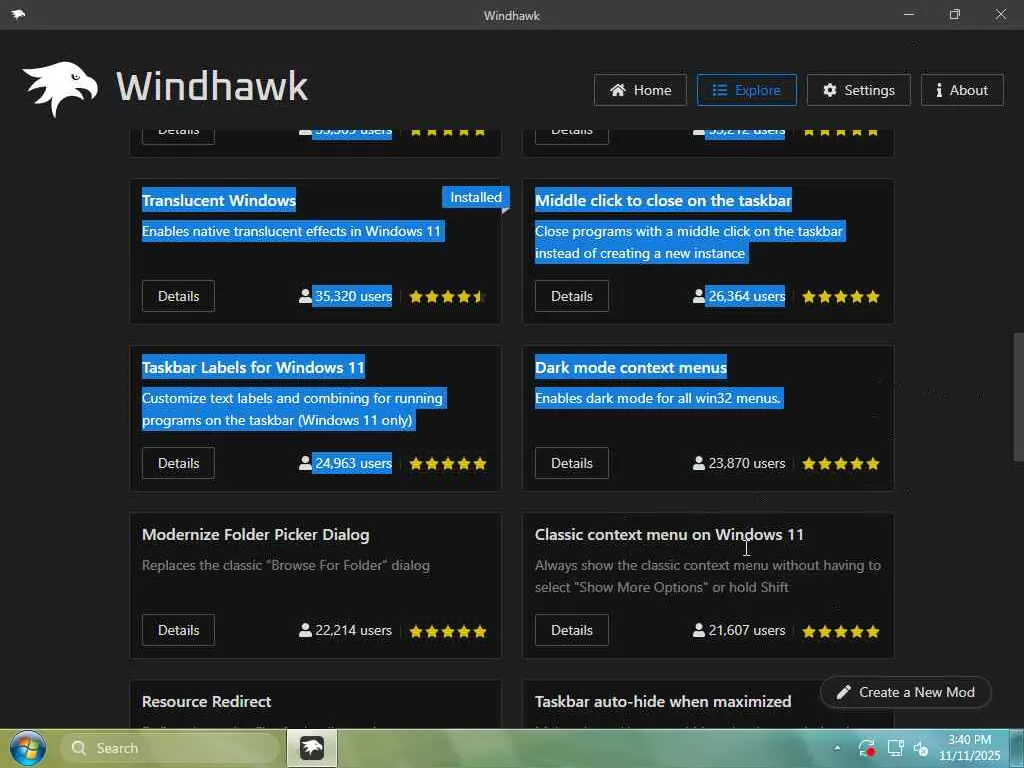Click user icon beside 24,963 users

coord(305,463)
